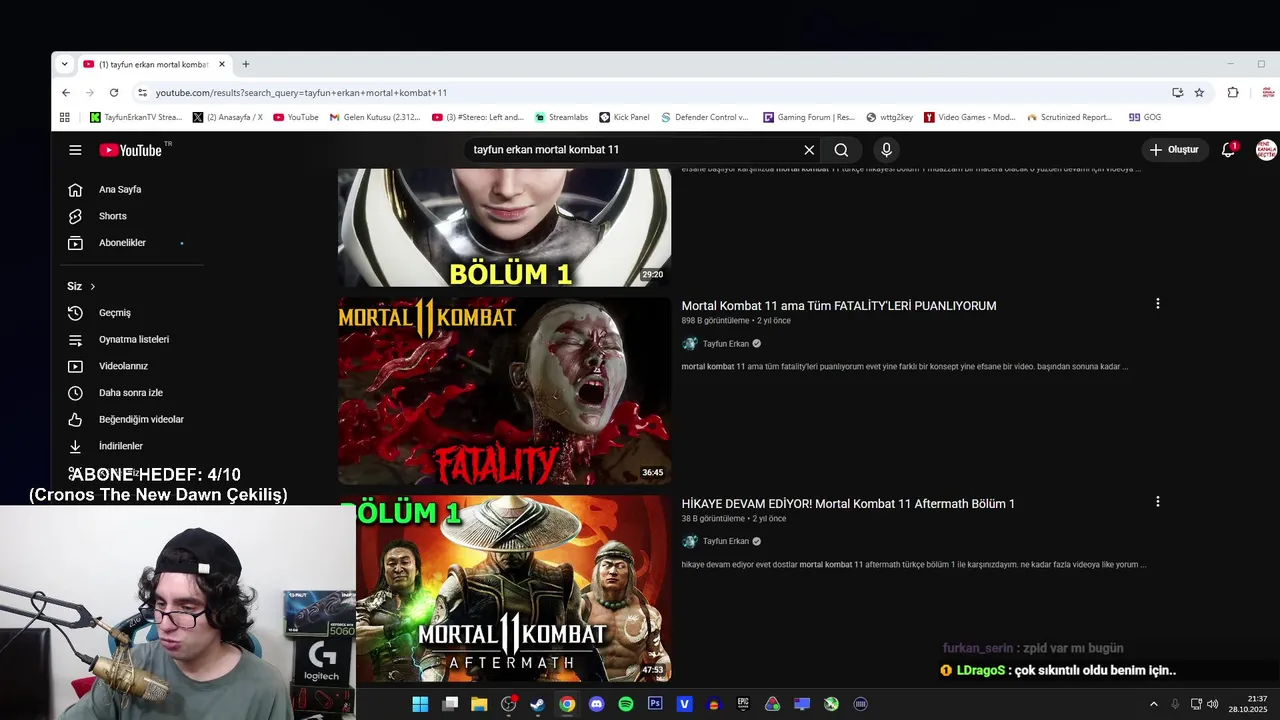The image size is (1280, 720).
Task: Open TayfunErkanTV Stream bookmark
Action: click(136, 117)
